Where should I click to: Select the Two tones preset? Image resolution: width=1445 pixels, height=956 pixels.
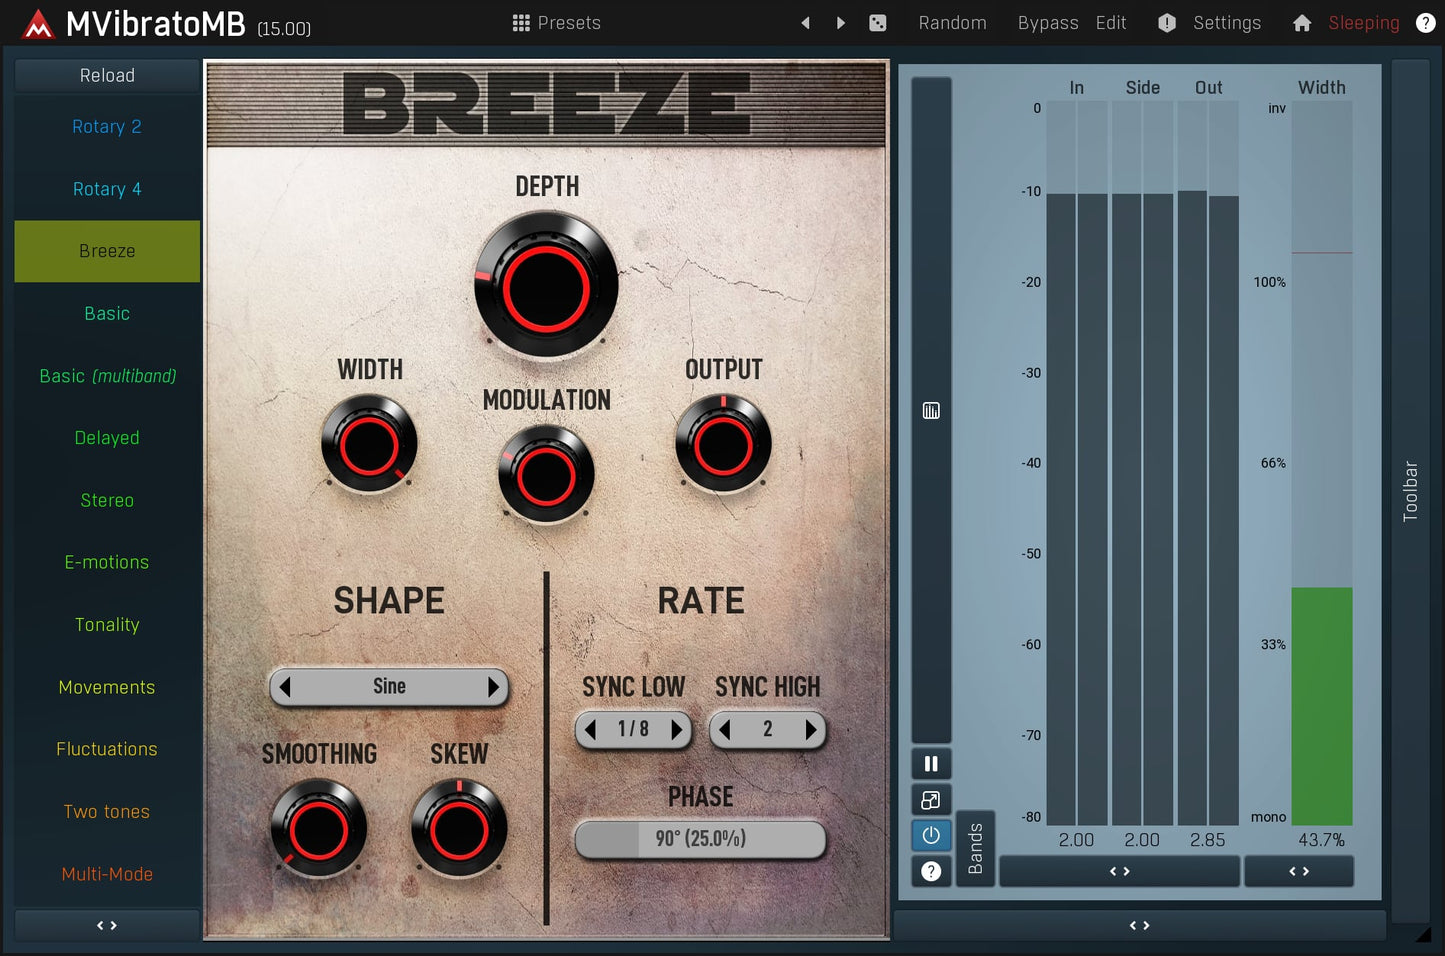coord(107,812)
